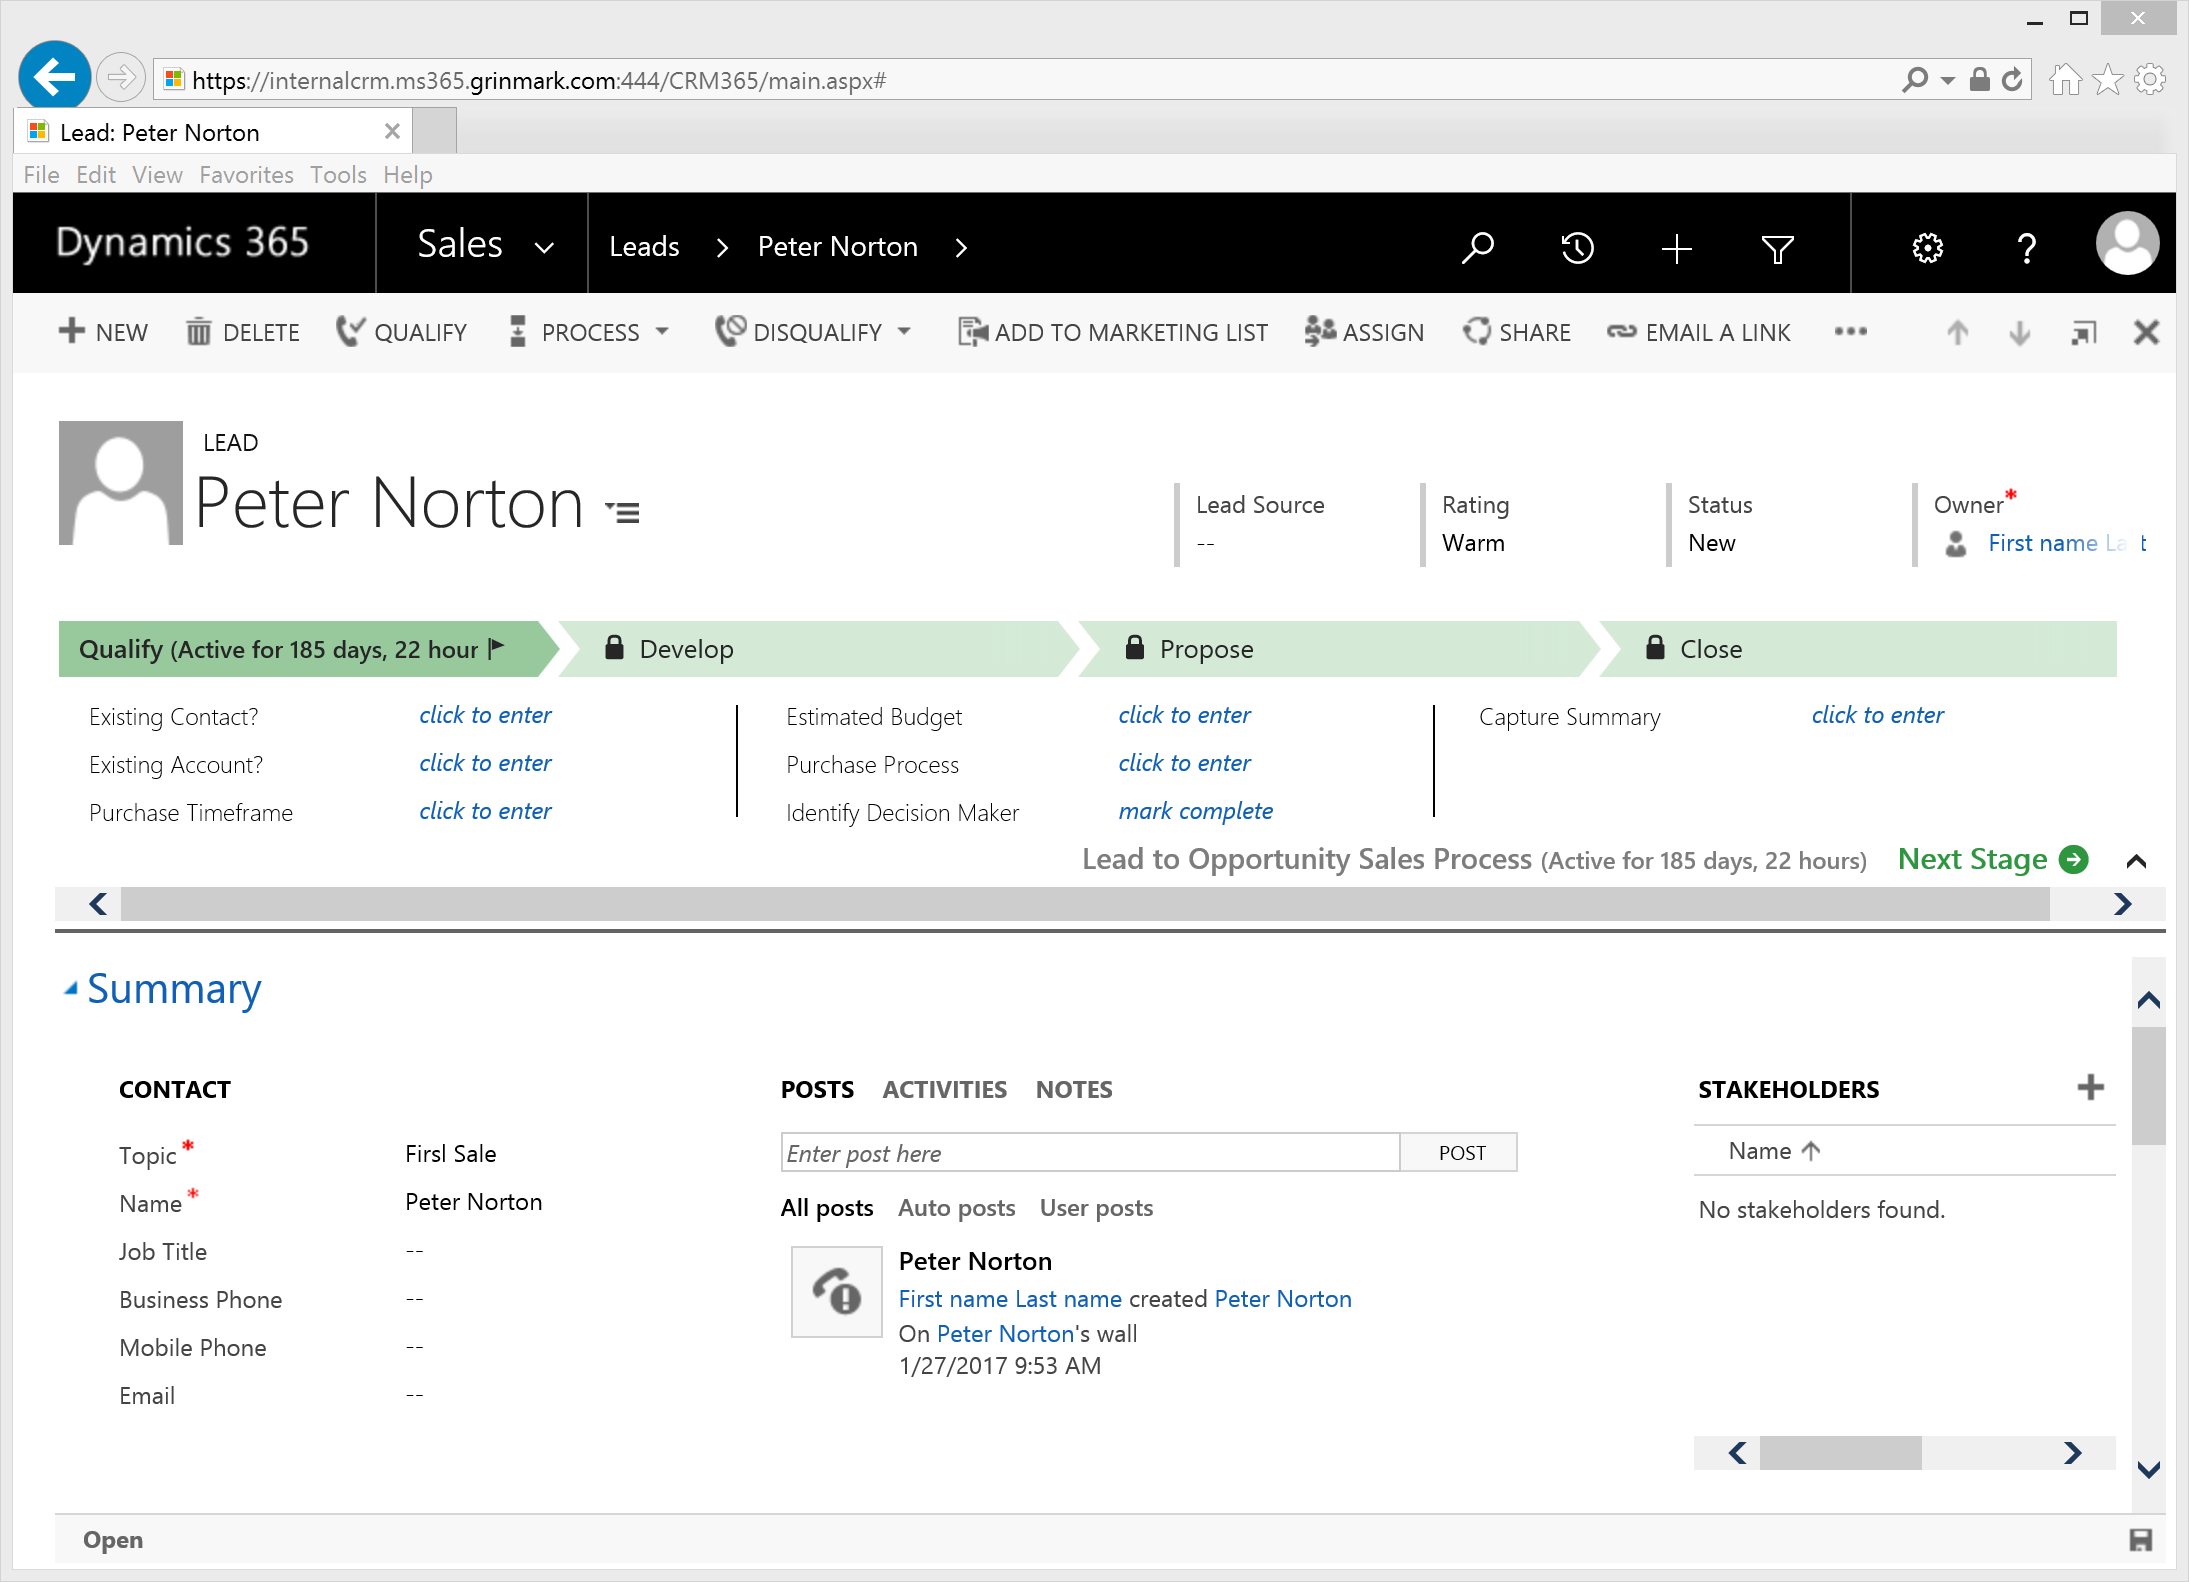
Task: Select the Auto posts tab in feed
Action: point(957,1208)
